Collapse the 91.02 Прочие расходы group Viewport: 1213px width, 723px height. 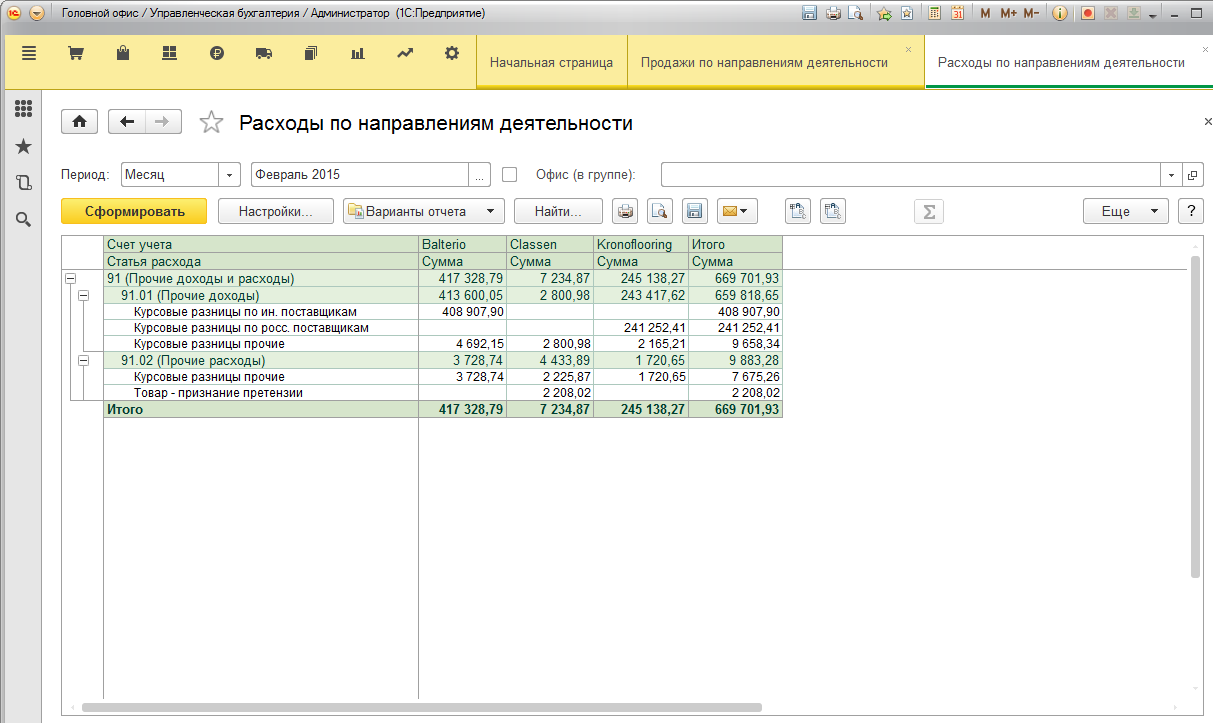coord(83,360)
